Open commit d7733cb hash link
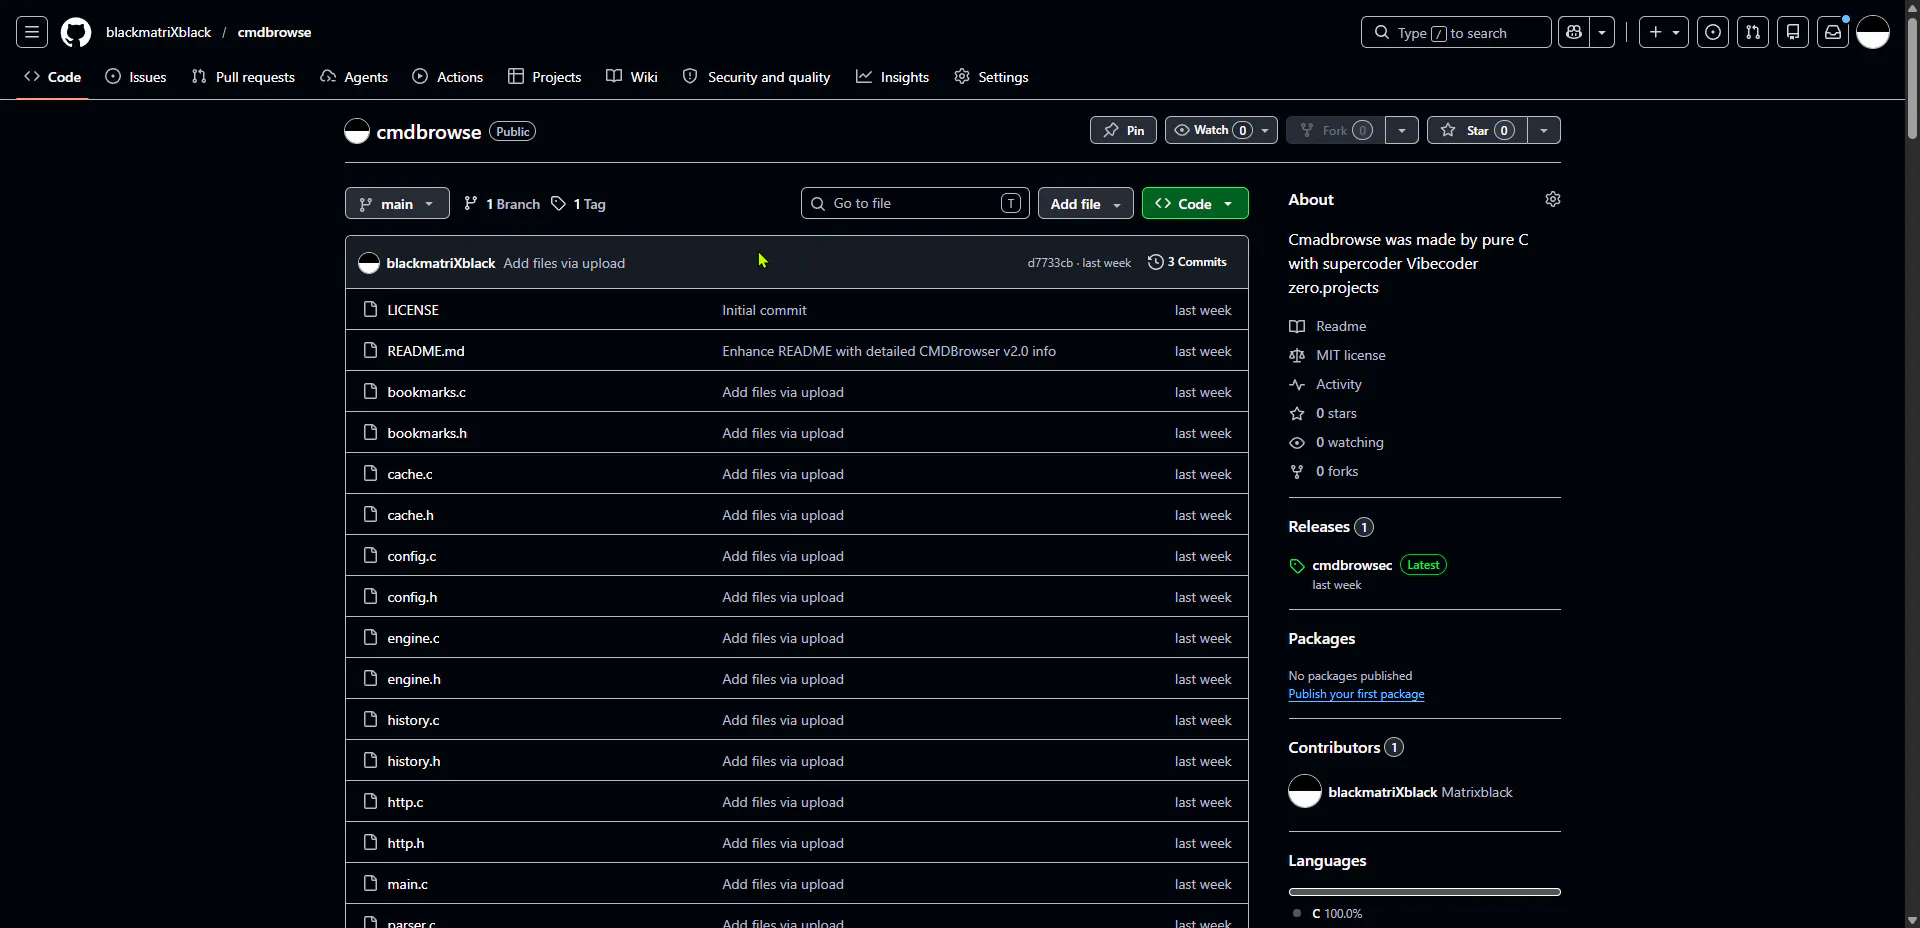The width and height of the screenshot is (1920, 928). (1050, 263)
